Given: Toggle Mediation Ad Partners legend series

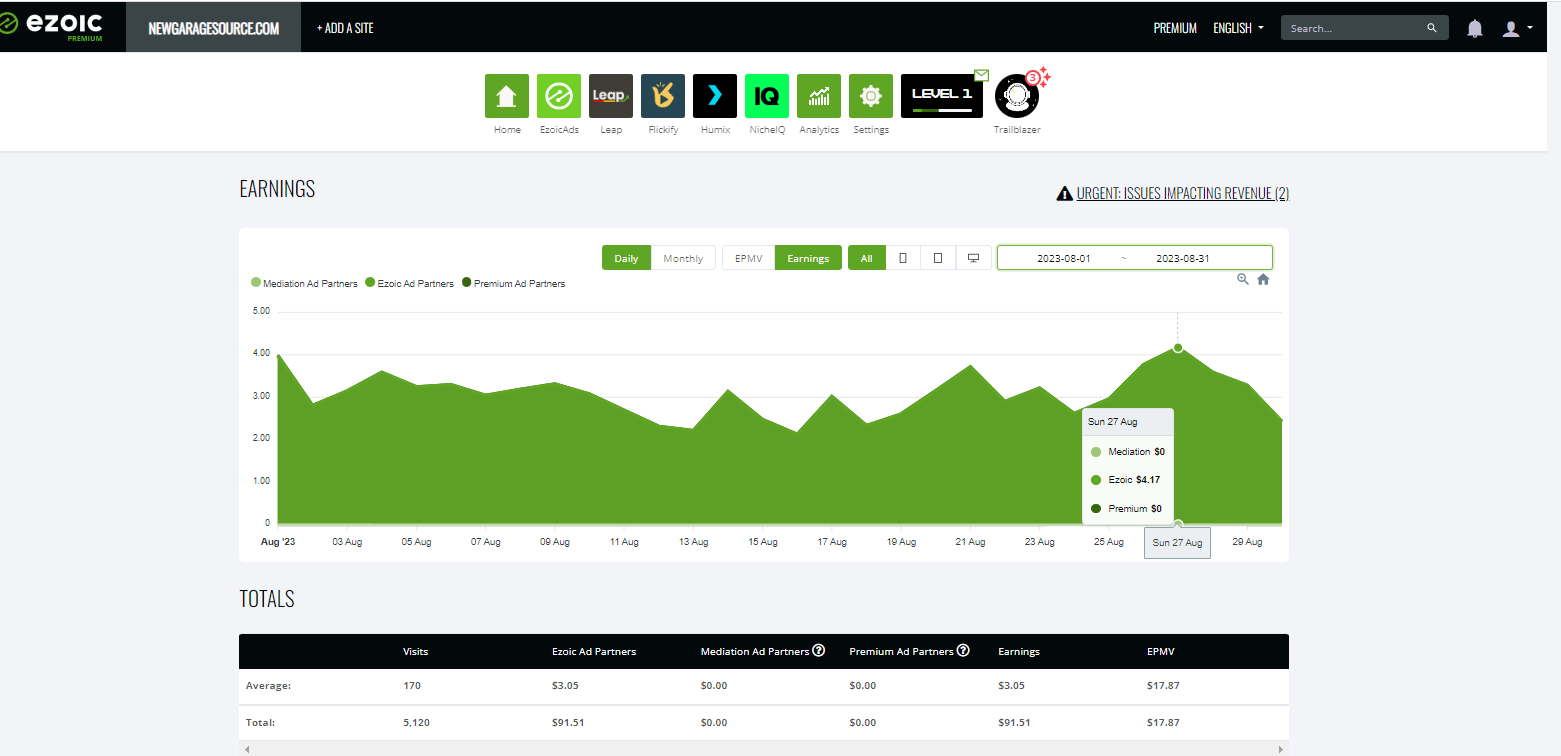Looking at the screenshot, I should tap(304, 284).
